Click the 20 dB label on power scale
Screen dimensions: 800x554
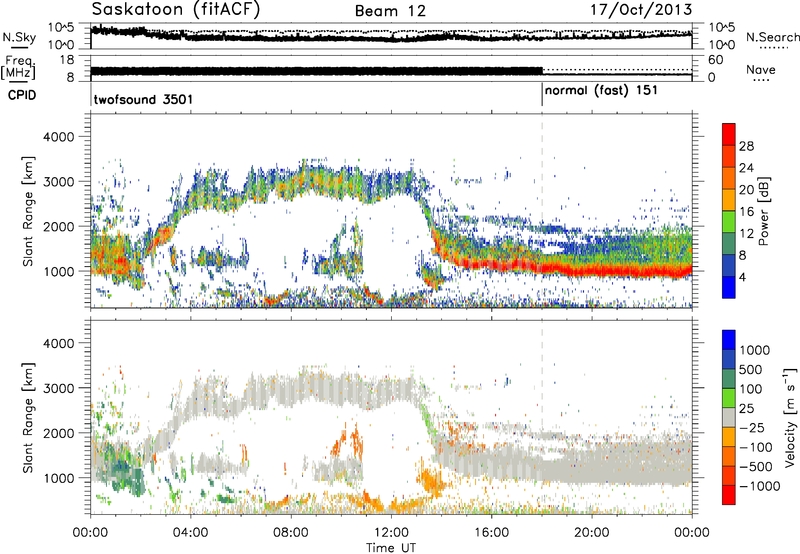tap(746, 190)
